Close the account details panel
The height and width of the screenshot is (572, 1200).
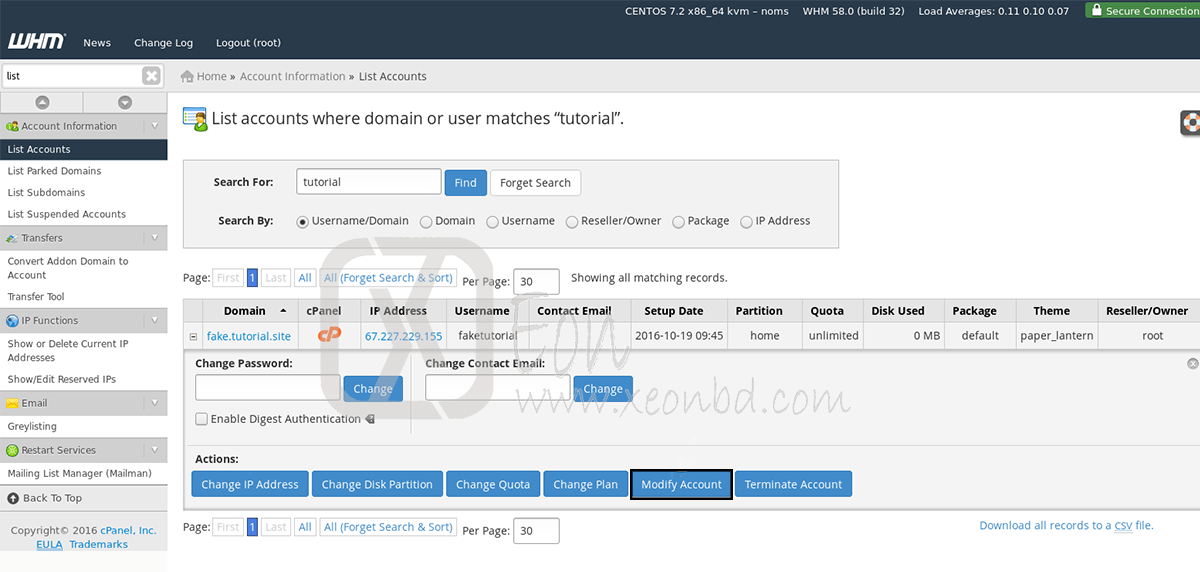pyautogui.click(x=1192, y=364)
